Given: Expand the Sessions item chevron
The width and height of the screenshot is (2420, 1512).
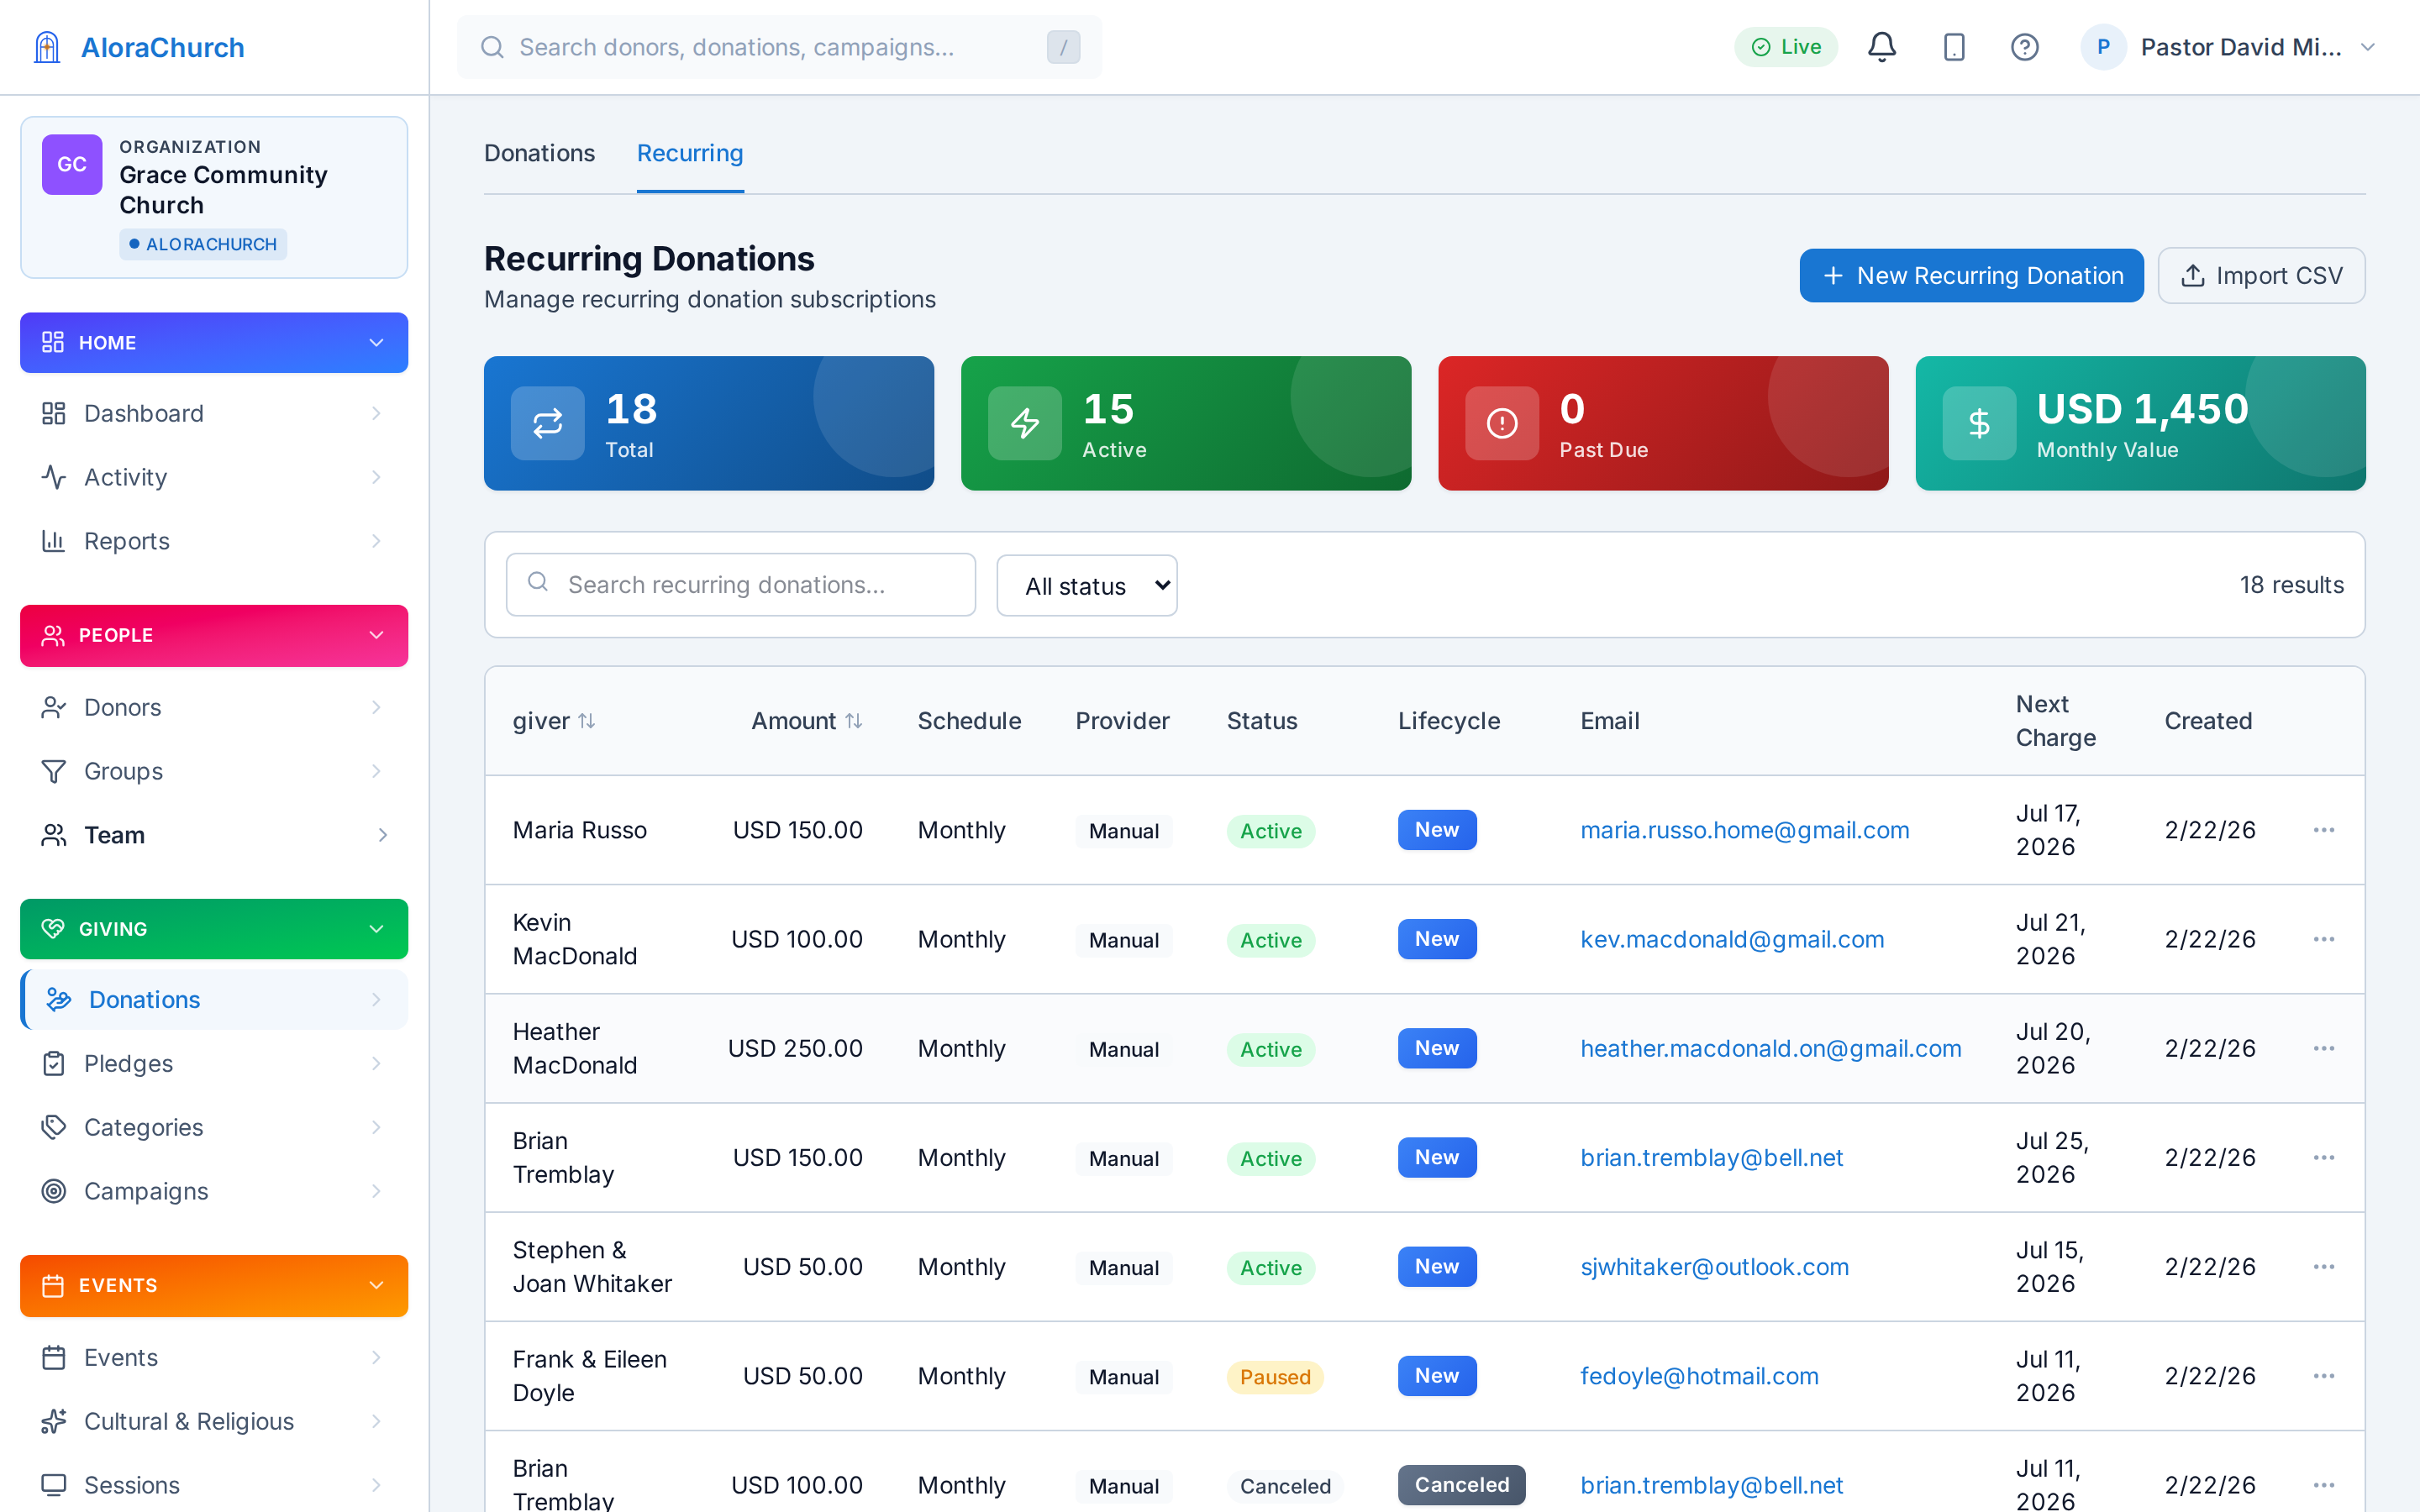Looking at the screenshot, I should pyautogui.click(x=376, y=1485).
